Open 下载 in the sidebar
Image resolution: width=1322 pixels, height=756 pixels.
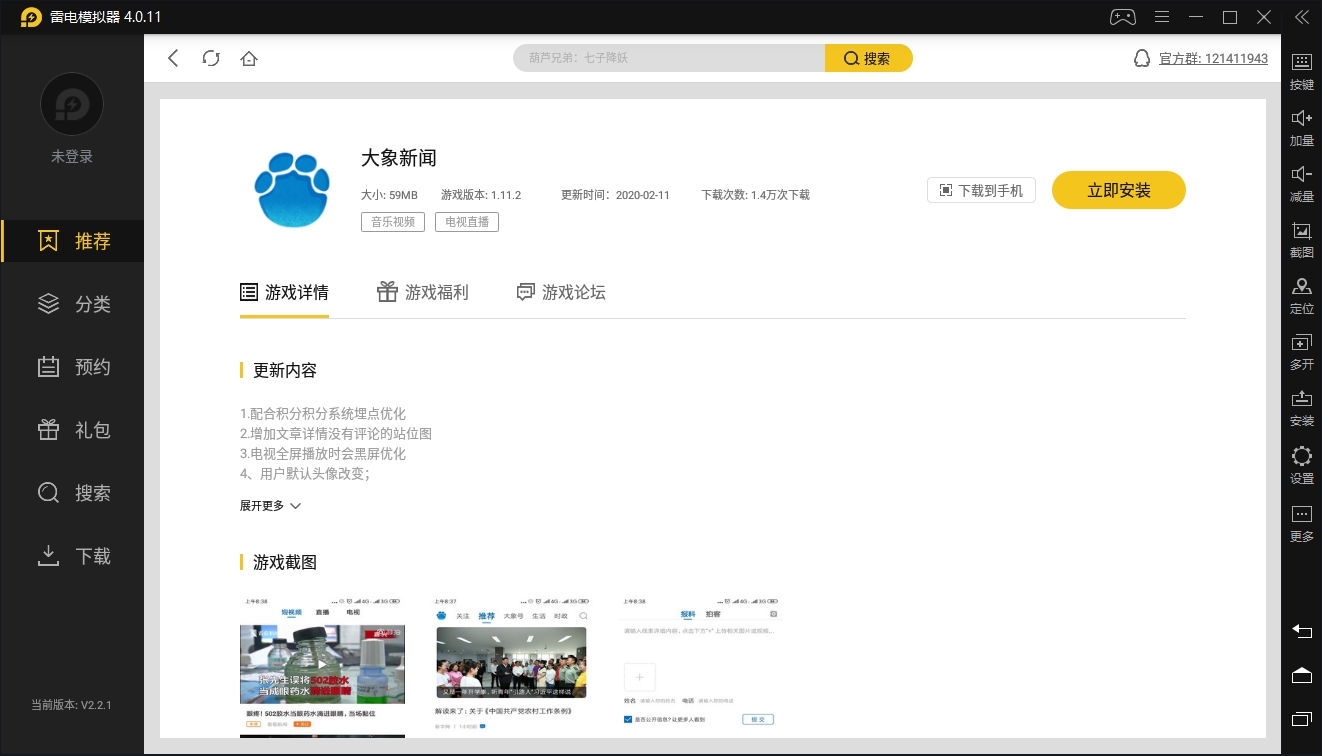click(x=72, y=556)
